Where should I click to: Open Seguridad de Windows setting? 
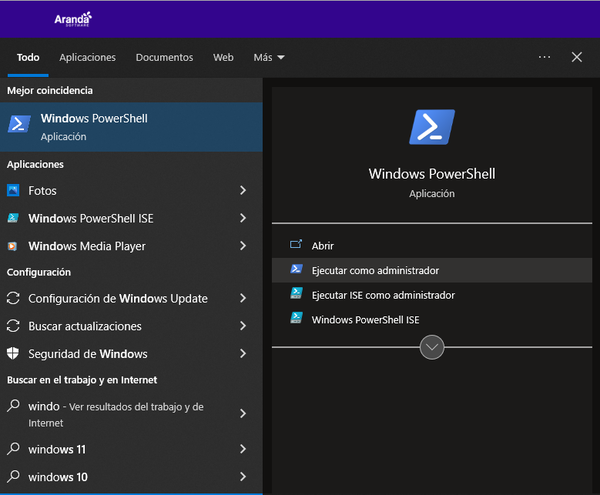[131, 353]
